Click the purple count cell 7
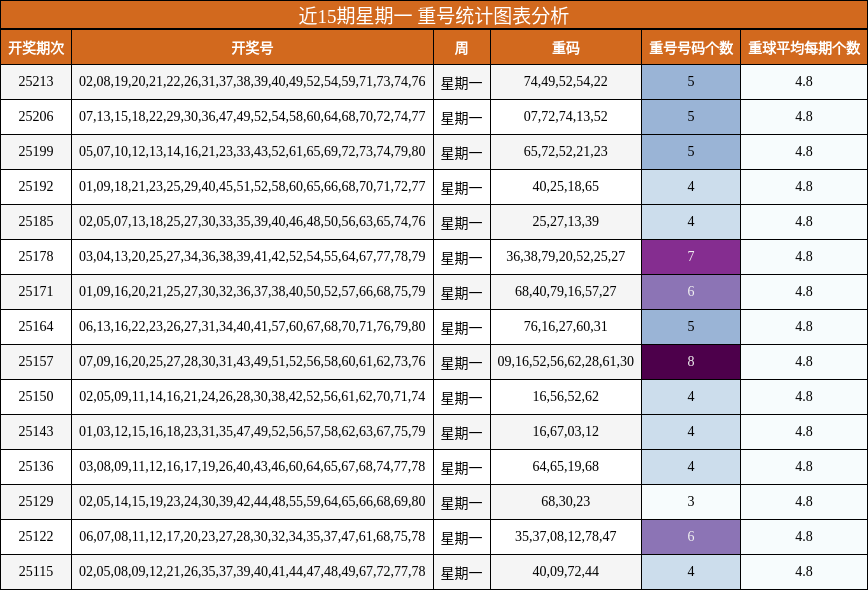The height and width of the screenshot is (590, 868). 691,256
